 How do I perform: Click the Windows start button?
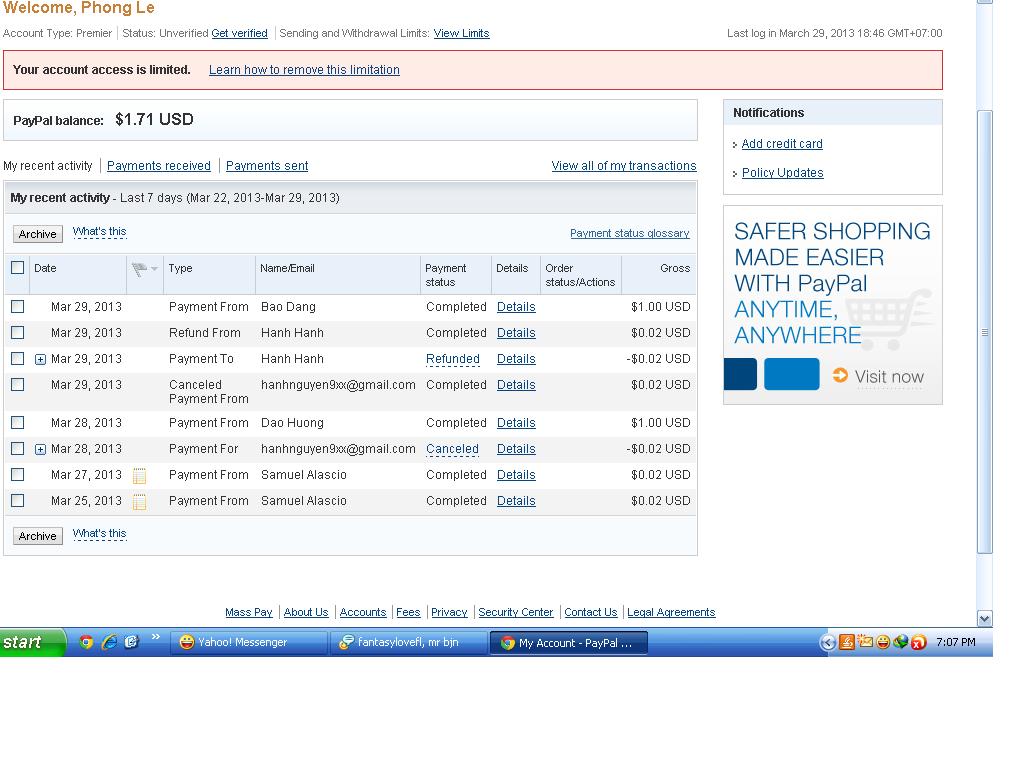(x=33, y=643)
